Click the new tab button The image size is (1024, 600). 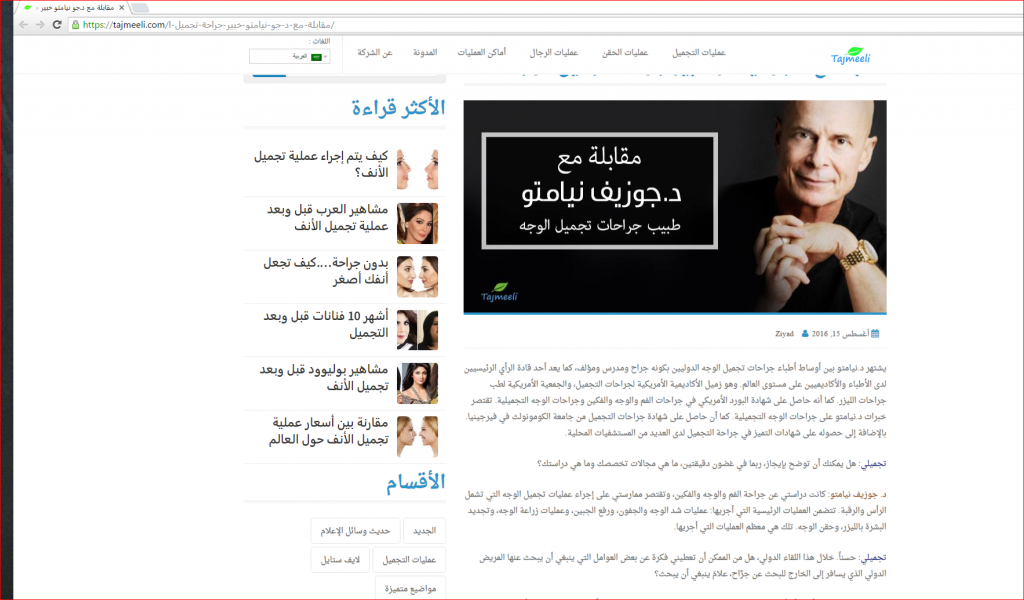tap(140, 8)
